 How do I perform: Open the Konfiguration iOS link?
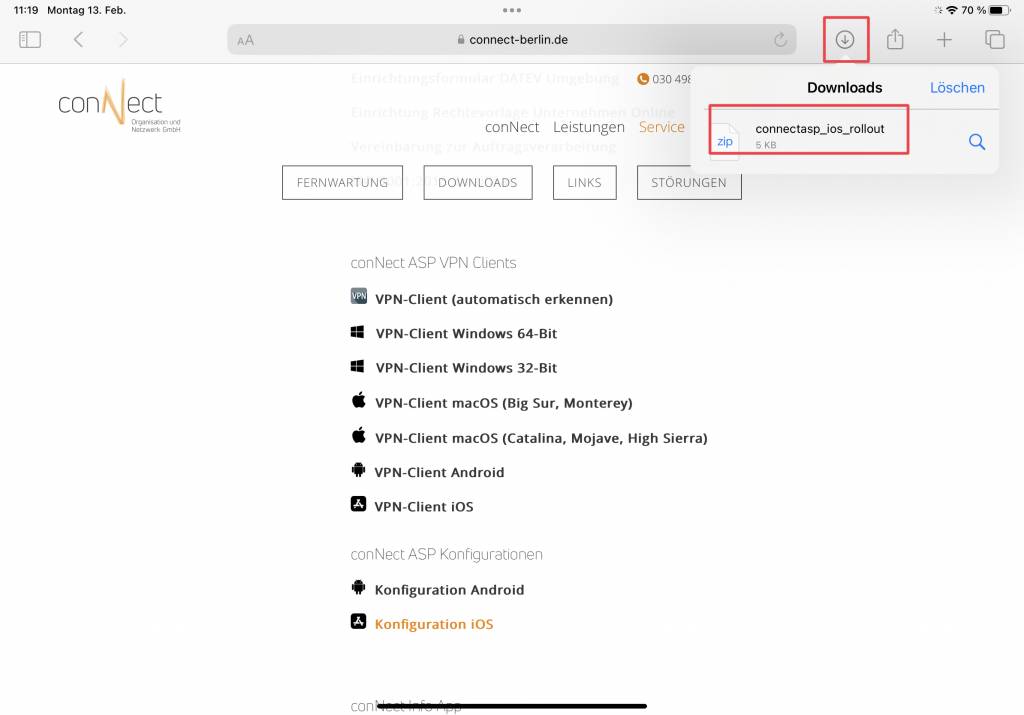433,624
